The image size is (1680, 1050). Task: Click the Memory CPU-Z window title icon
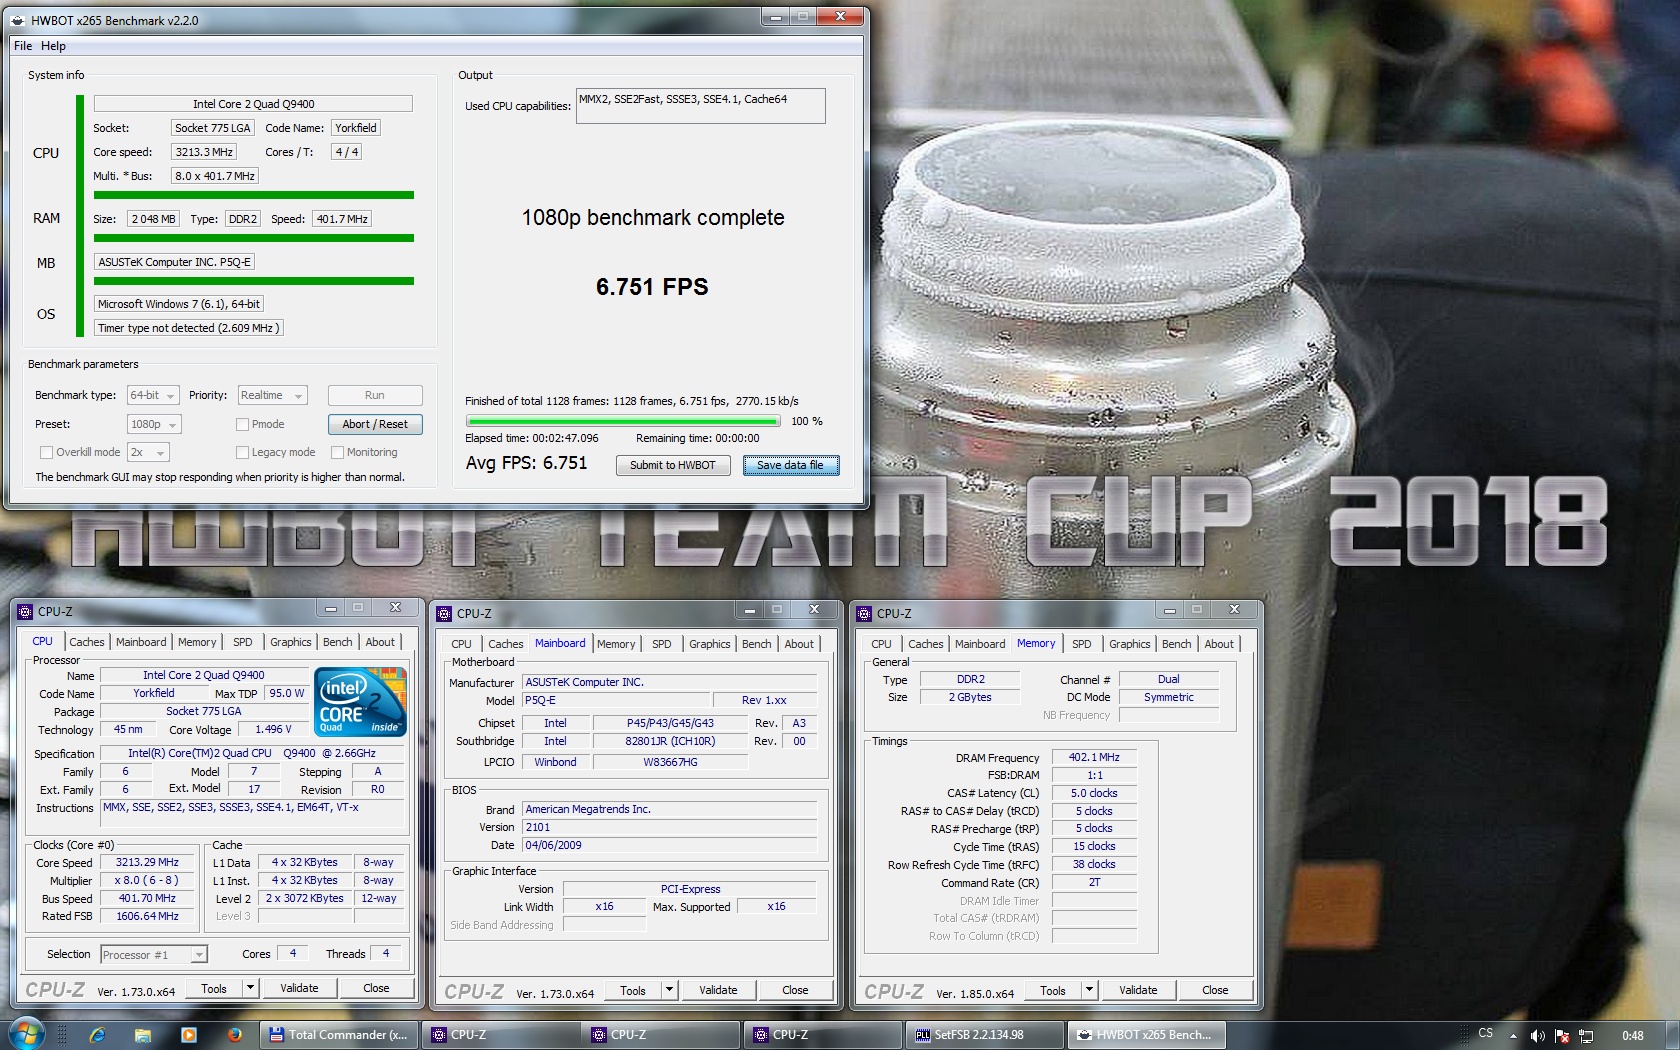point(865,614)
